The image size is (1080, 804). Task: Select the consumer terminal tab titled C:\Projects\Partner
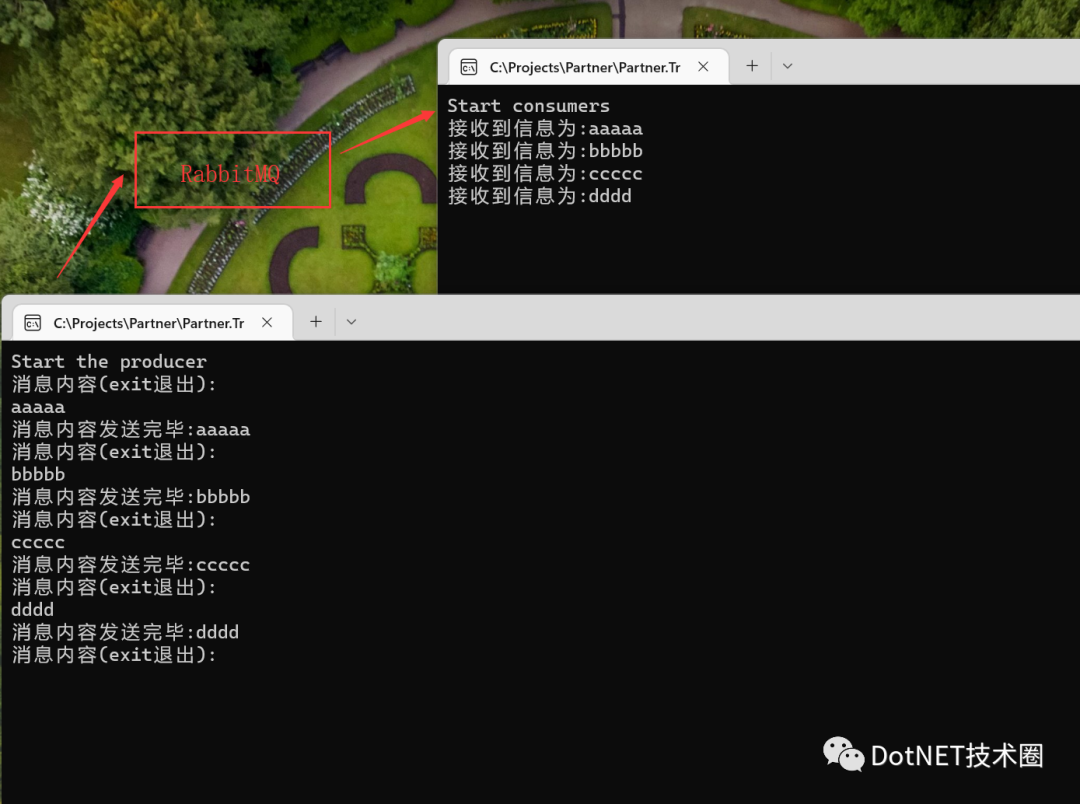[x=590, y=67]
